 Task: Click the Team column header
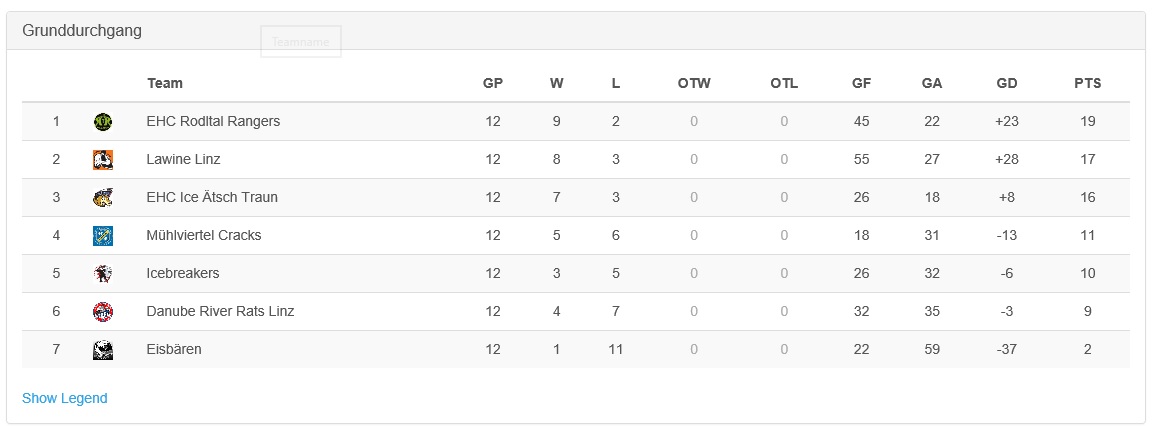(165, 83)
